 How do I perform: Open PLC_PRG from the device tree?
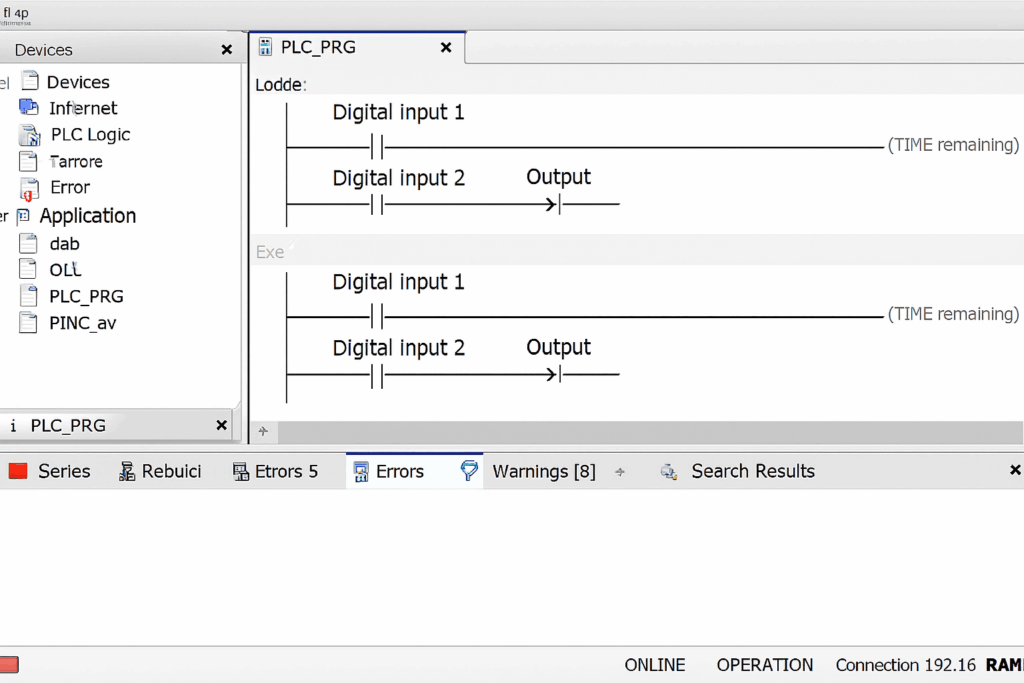pyautogui.click(x=86, y=296)
